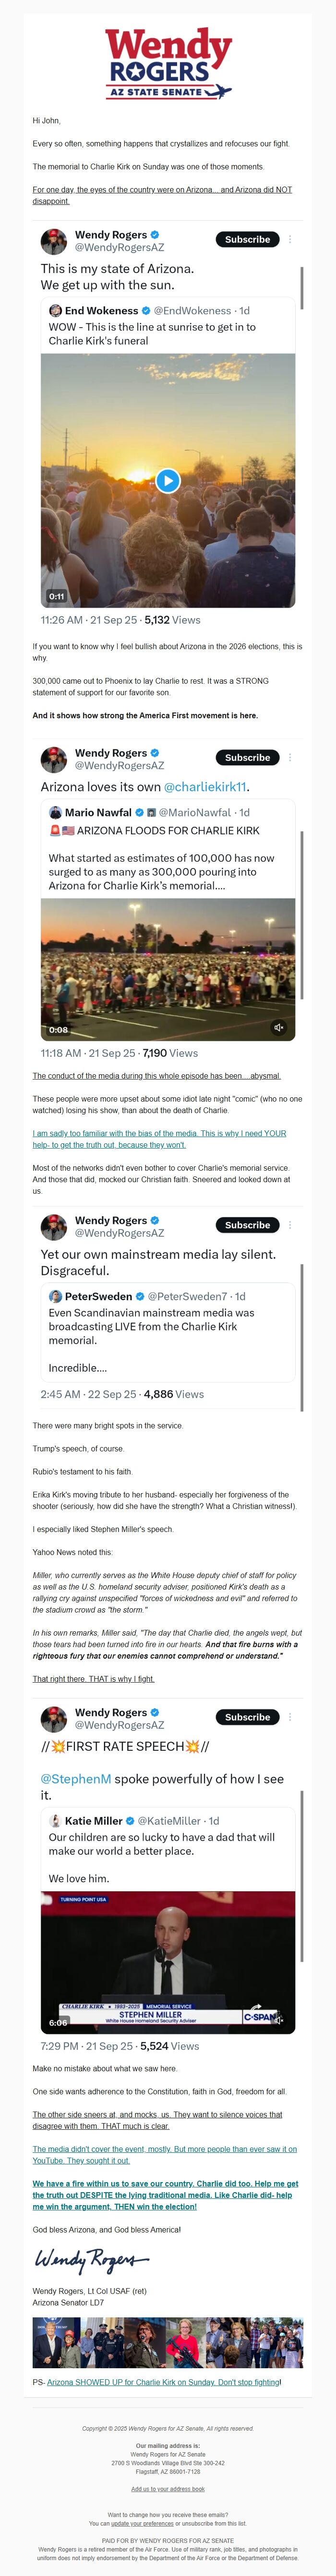Click Mario Nawfal's profile avatar

coord(56,812)
